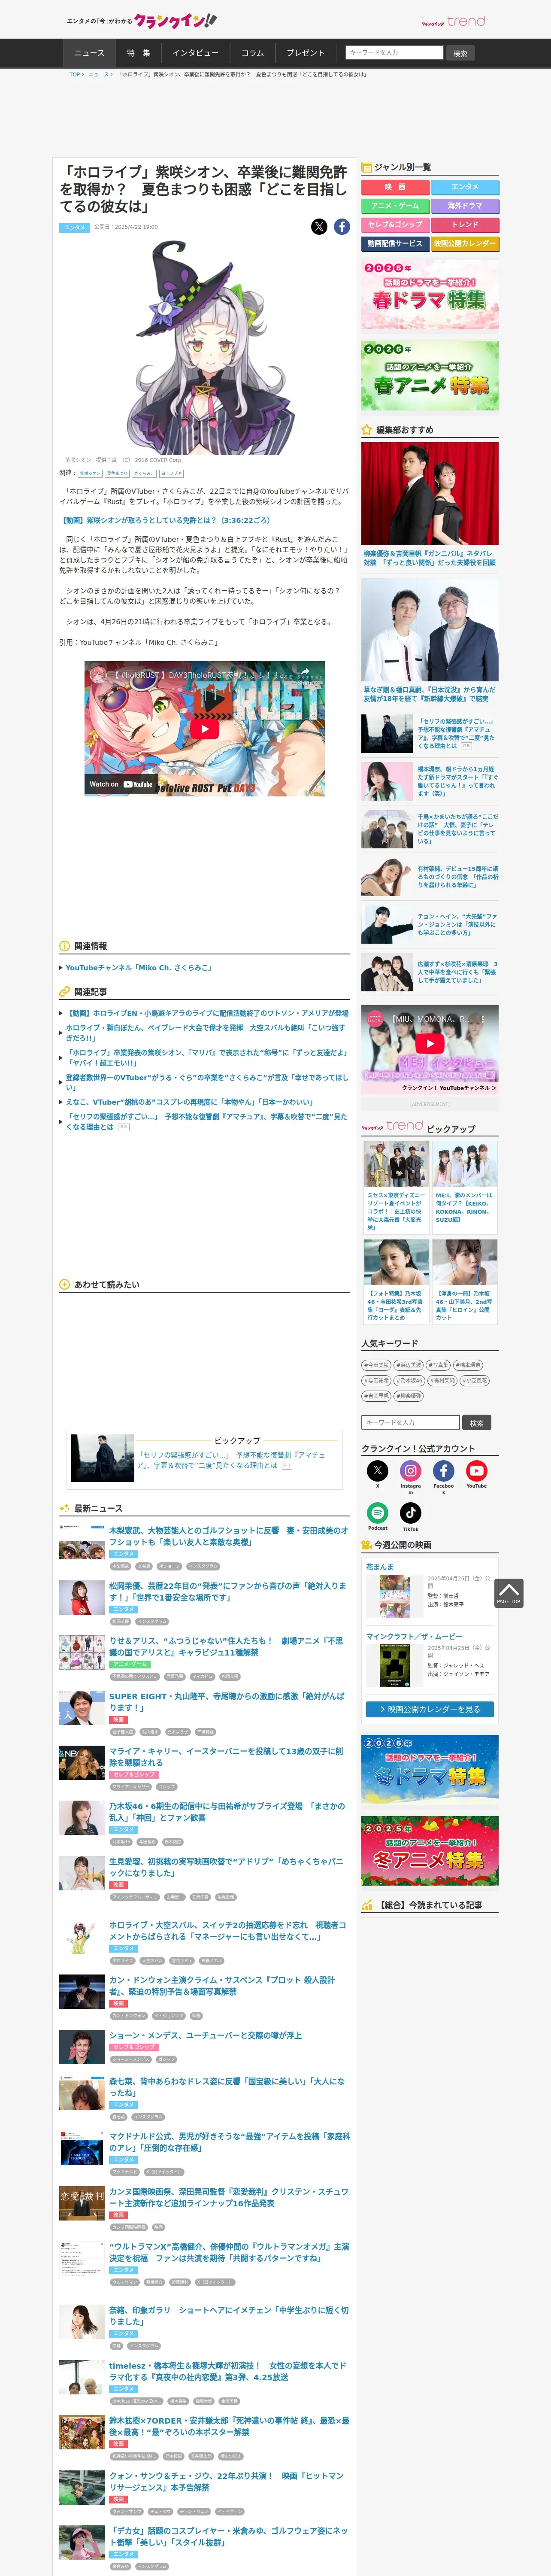Open the ニュース navigation tab

(89, 53)
